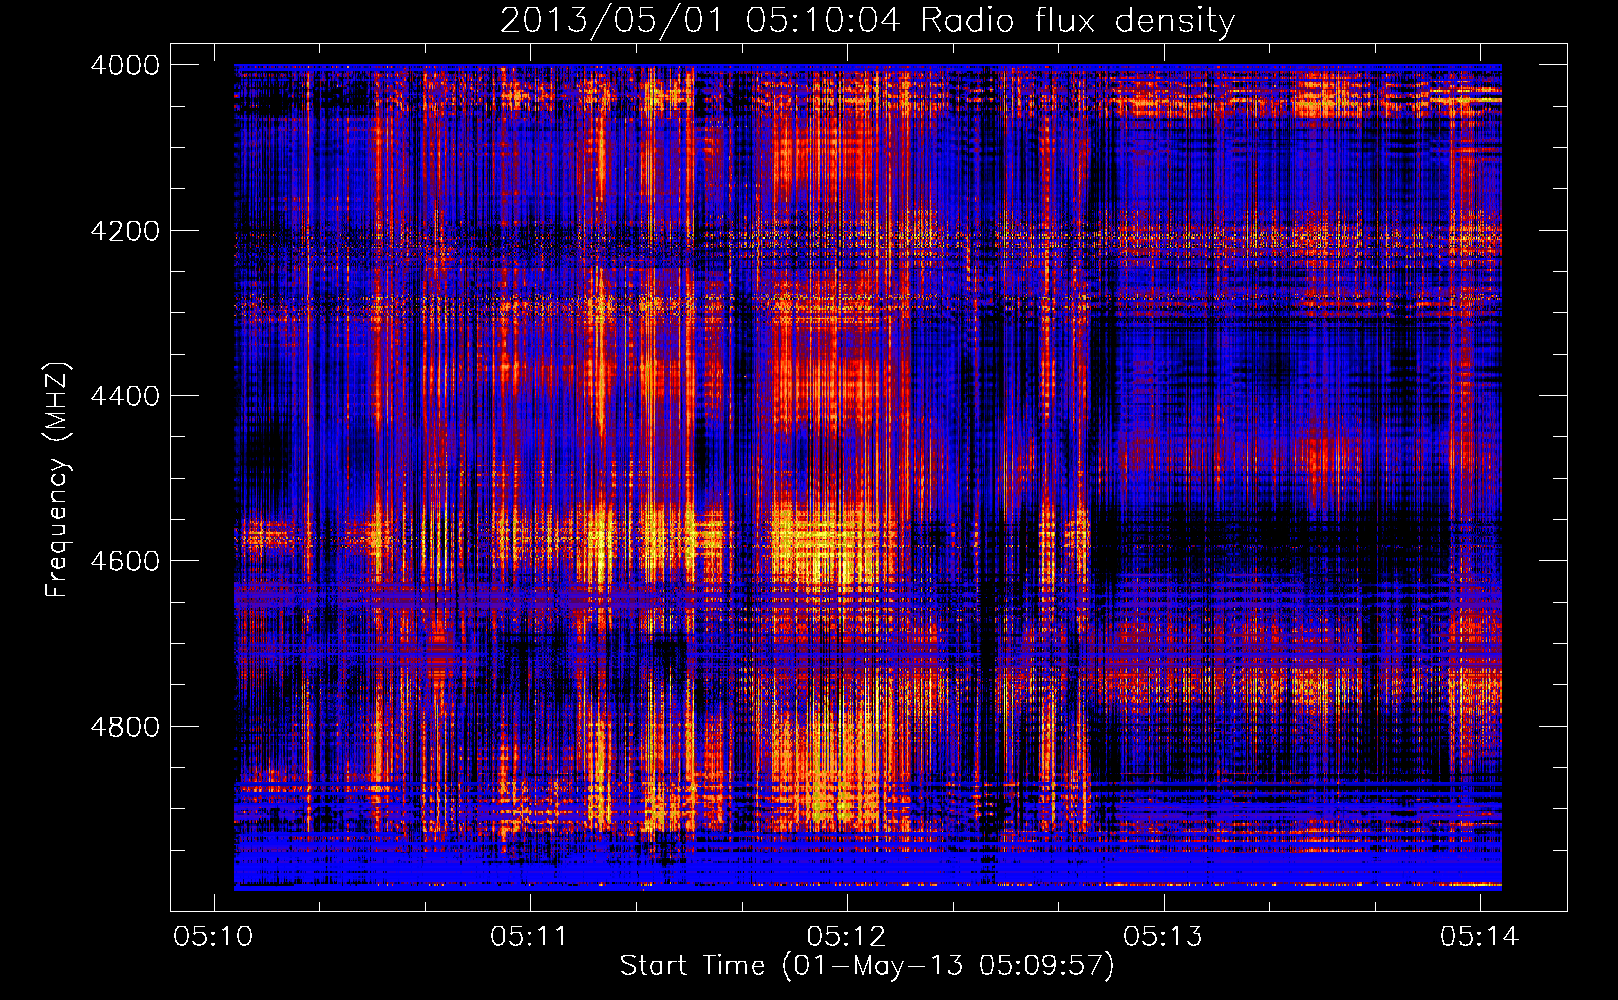This screenshot has width=1618, height=1000.
Task: Click the 05:14 time tick label
Action: coord(1479,937)
